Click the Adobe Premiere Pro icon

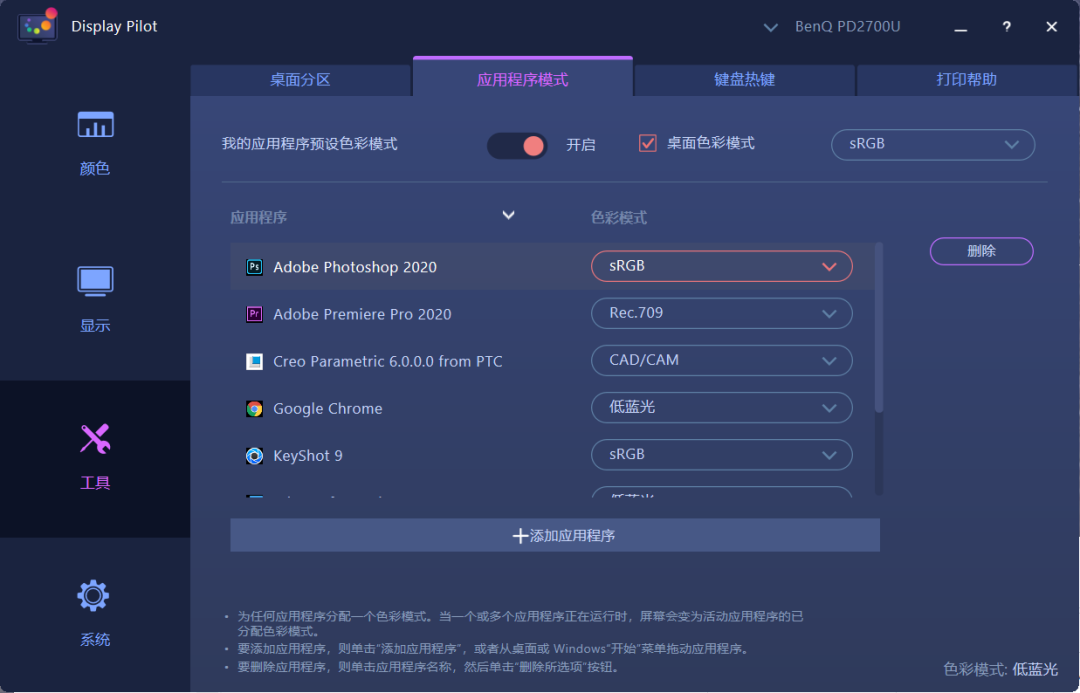pyautogui.click(x=253, y=314)
